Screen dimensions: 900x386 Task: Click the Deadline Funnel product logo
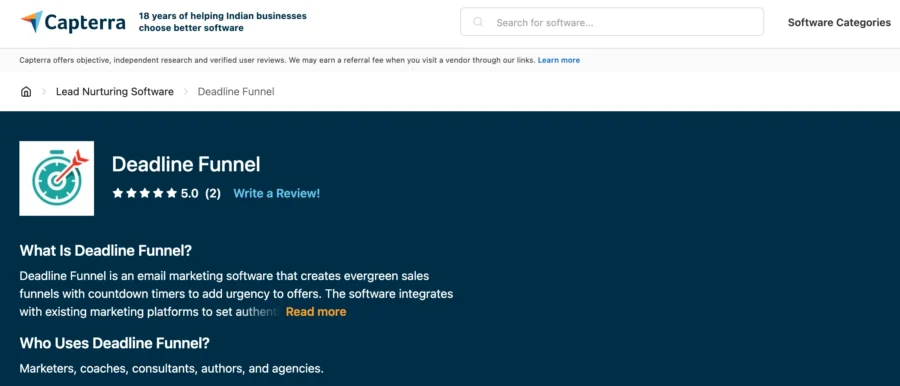(57, 178)
